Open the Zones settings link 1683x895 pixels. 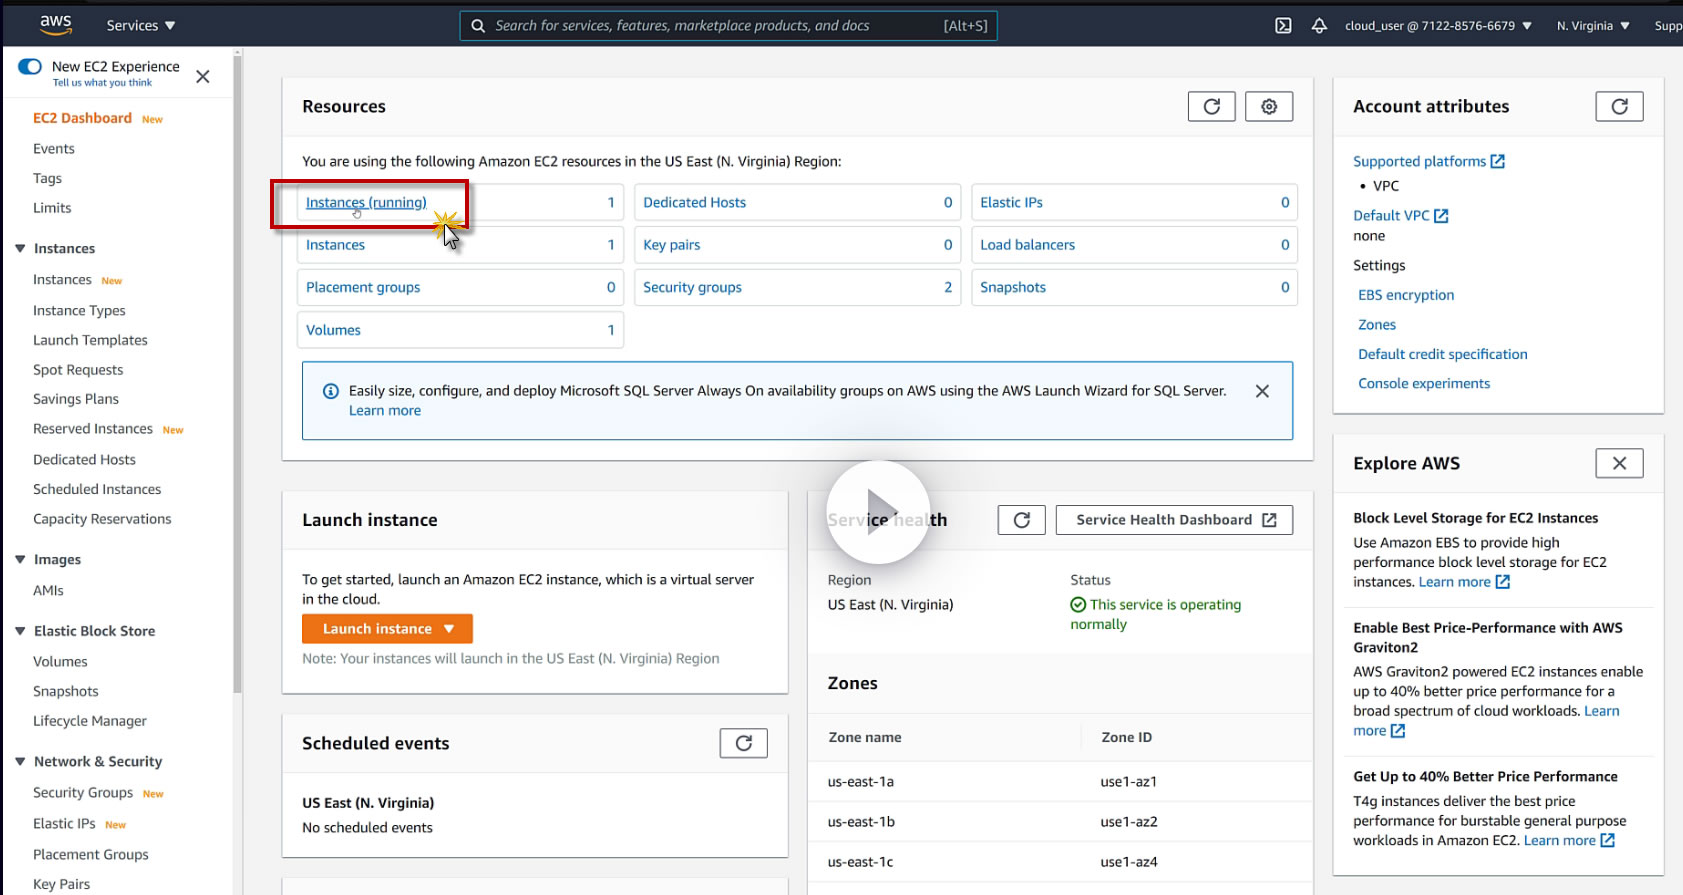coord(1377,325)
